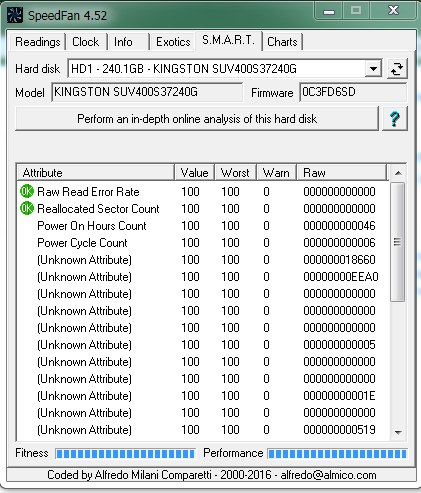Perform an in-depth online analysis of this disk
421x493 pixels.
point(197,119)
